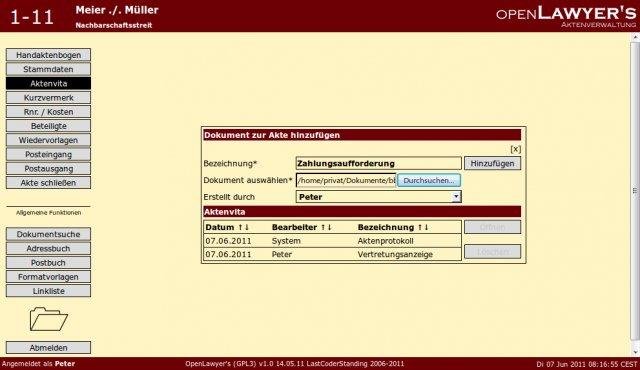Click date 07.06.2011 in Aktenprotokoll row
Image resolution: width=640 pixels, height=370 pixels.
point(228,241)
